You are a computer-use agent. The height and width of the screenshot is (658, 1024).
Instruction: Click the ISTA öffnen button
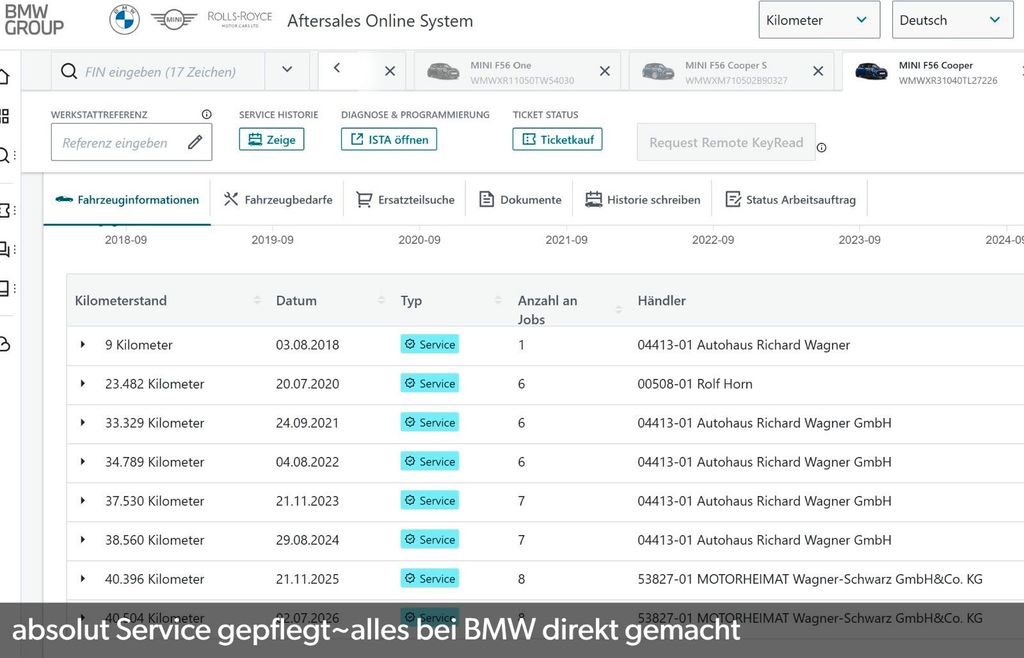pyautogui.click(x=389, y=139)
